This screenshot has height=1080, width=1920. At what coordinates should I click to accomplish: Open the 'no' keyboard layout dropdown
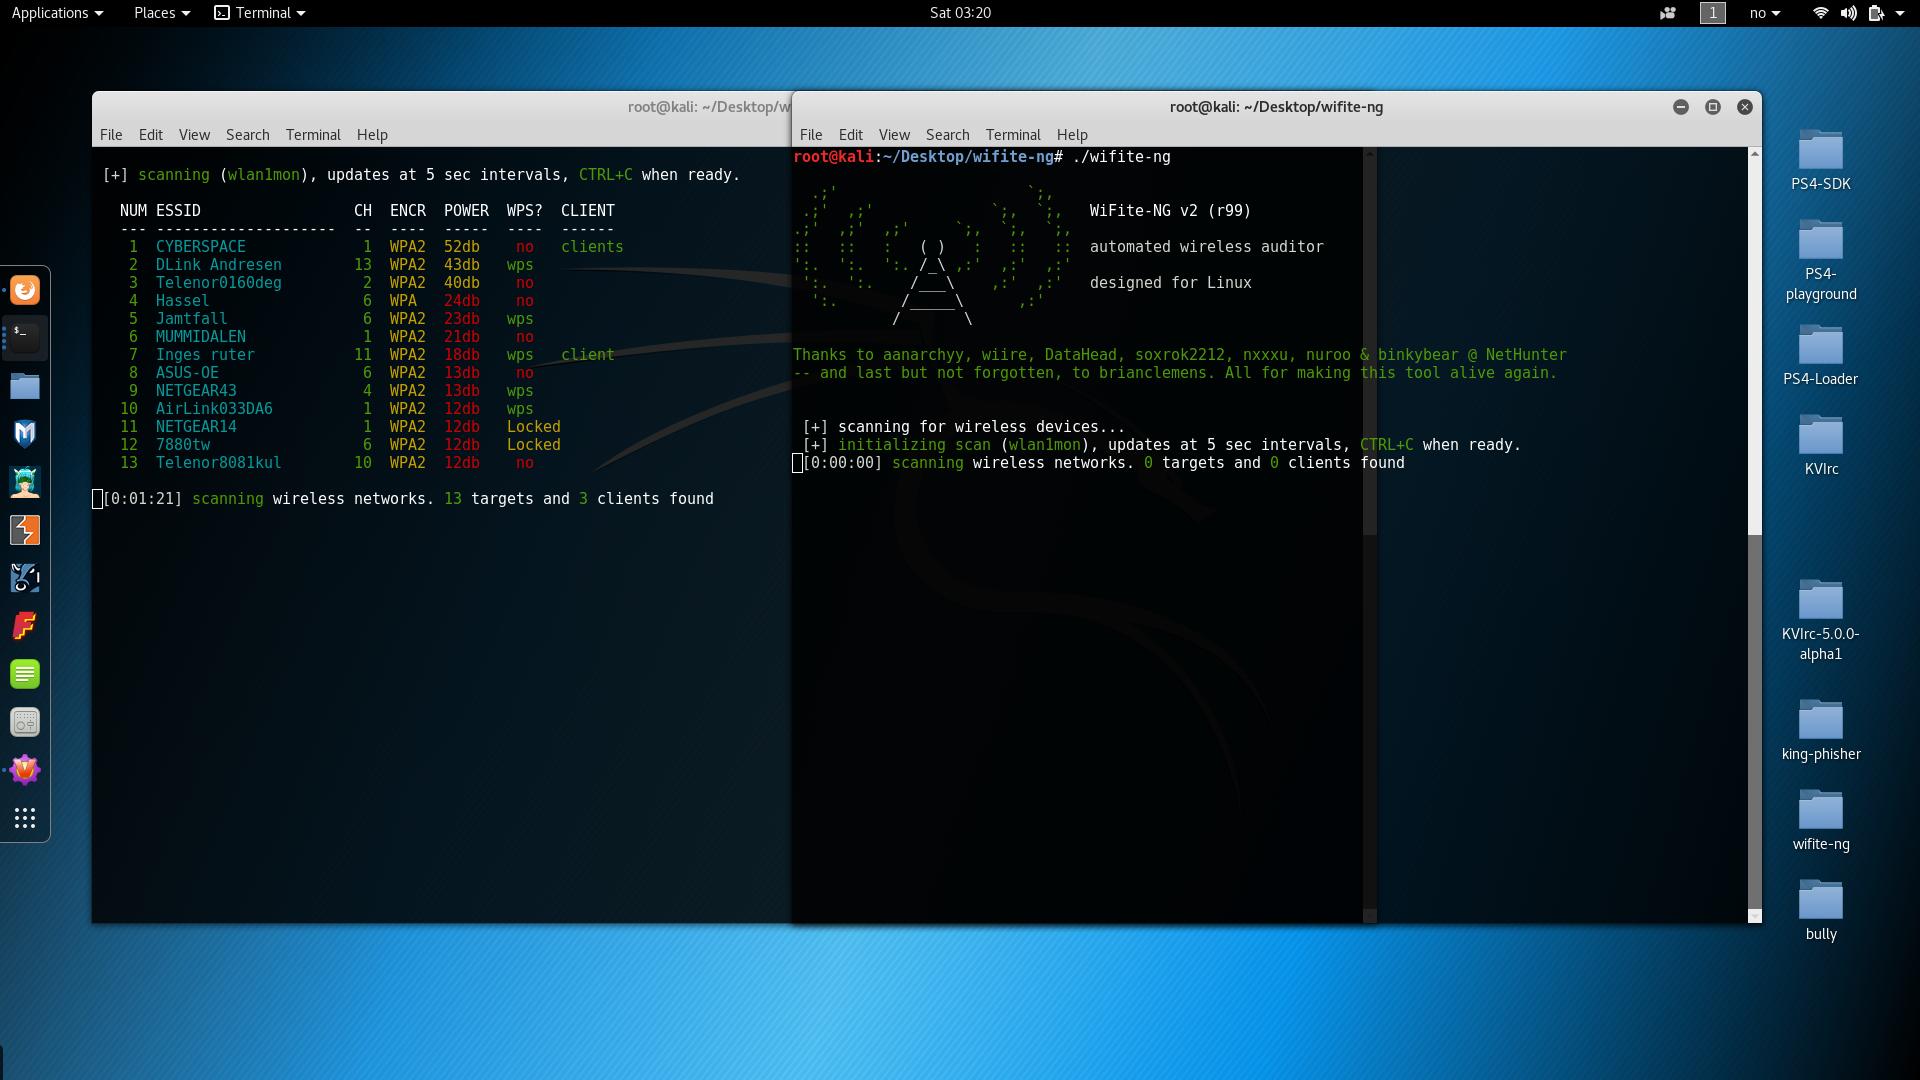coord(1764,13)
